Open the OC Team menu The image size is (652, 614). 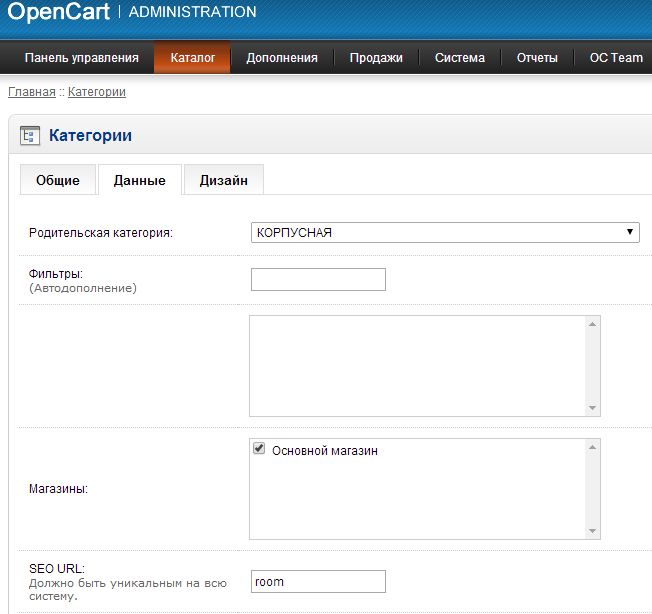[615, 58]
